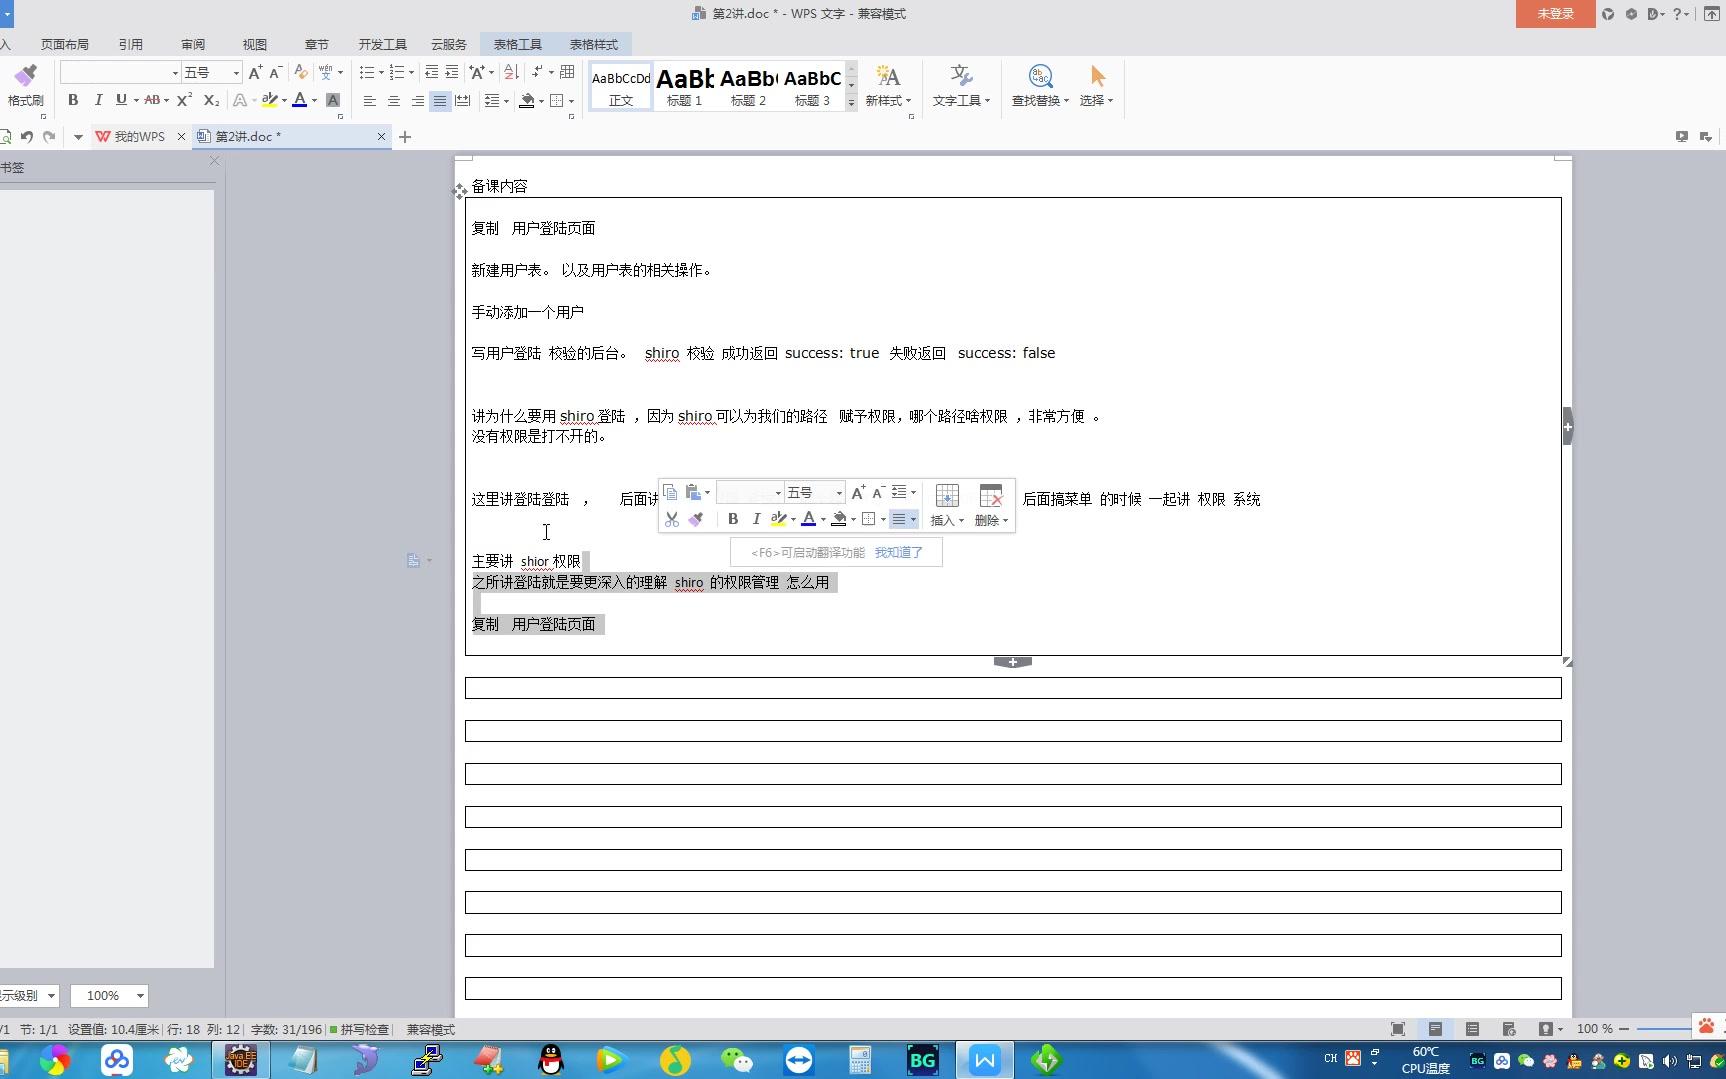The height and width of the screenshot is (1079, 1726).
Task: Decrease paragraph indent in the ribbon
Action: click(x=431, y=72)
